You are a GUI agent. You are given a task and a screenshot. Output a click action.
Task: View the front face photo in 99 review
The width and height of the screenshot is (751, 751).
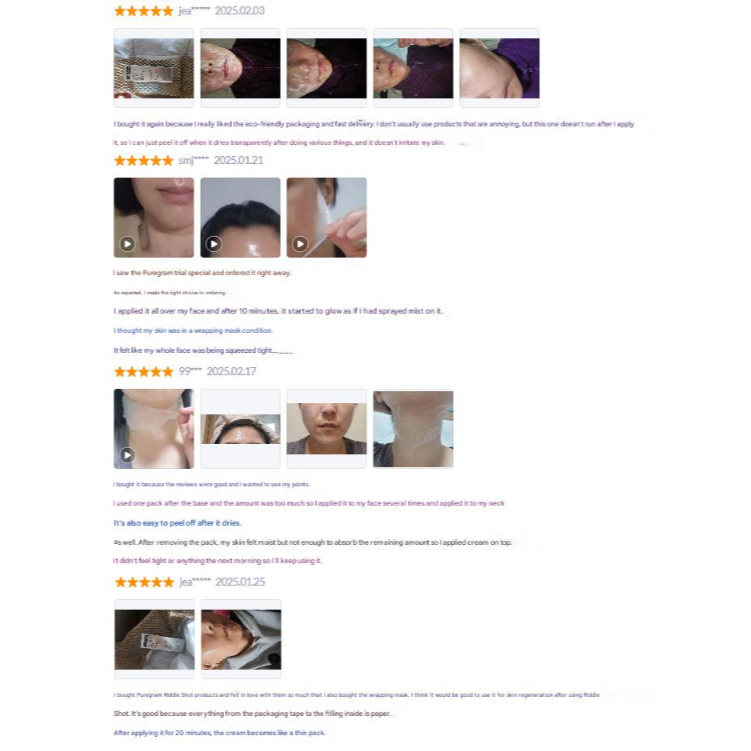[x=327, y=429]
